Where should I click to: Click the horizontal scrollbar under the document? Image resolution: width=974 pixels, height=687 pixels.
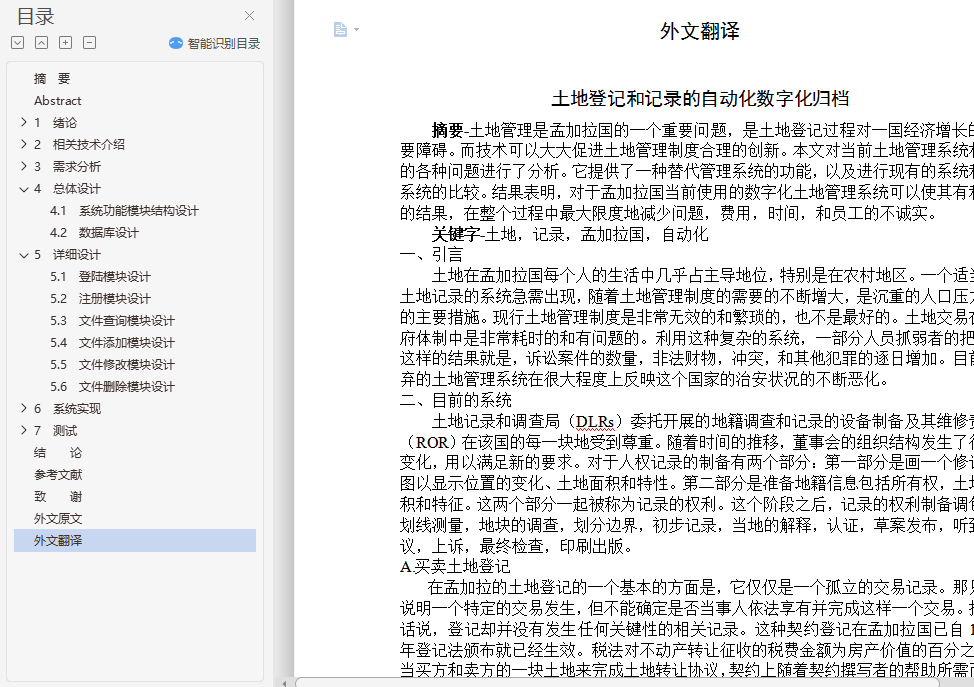coord(617,682)
